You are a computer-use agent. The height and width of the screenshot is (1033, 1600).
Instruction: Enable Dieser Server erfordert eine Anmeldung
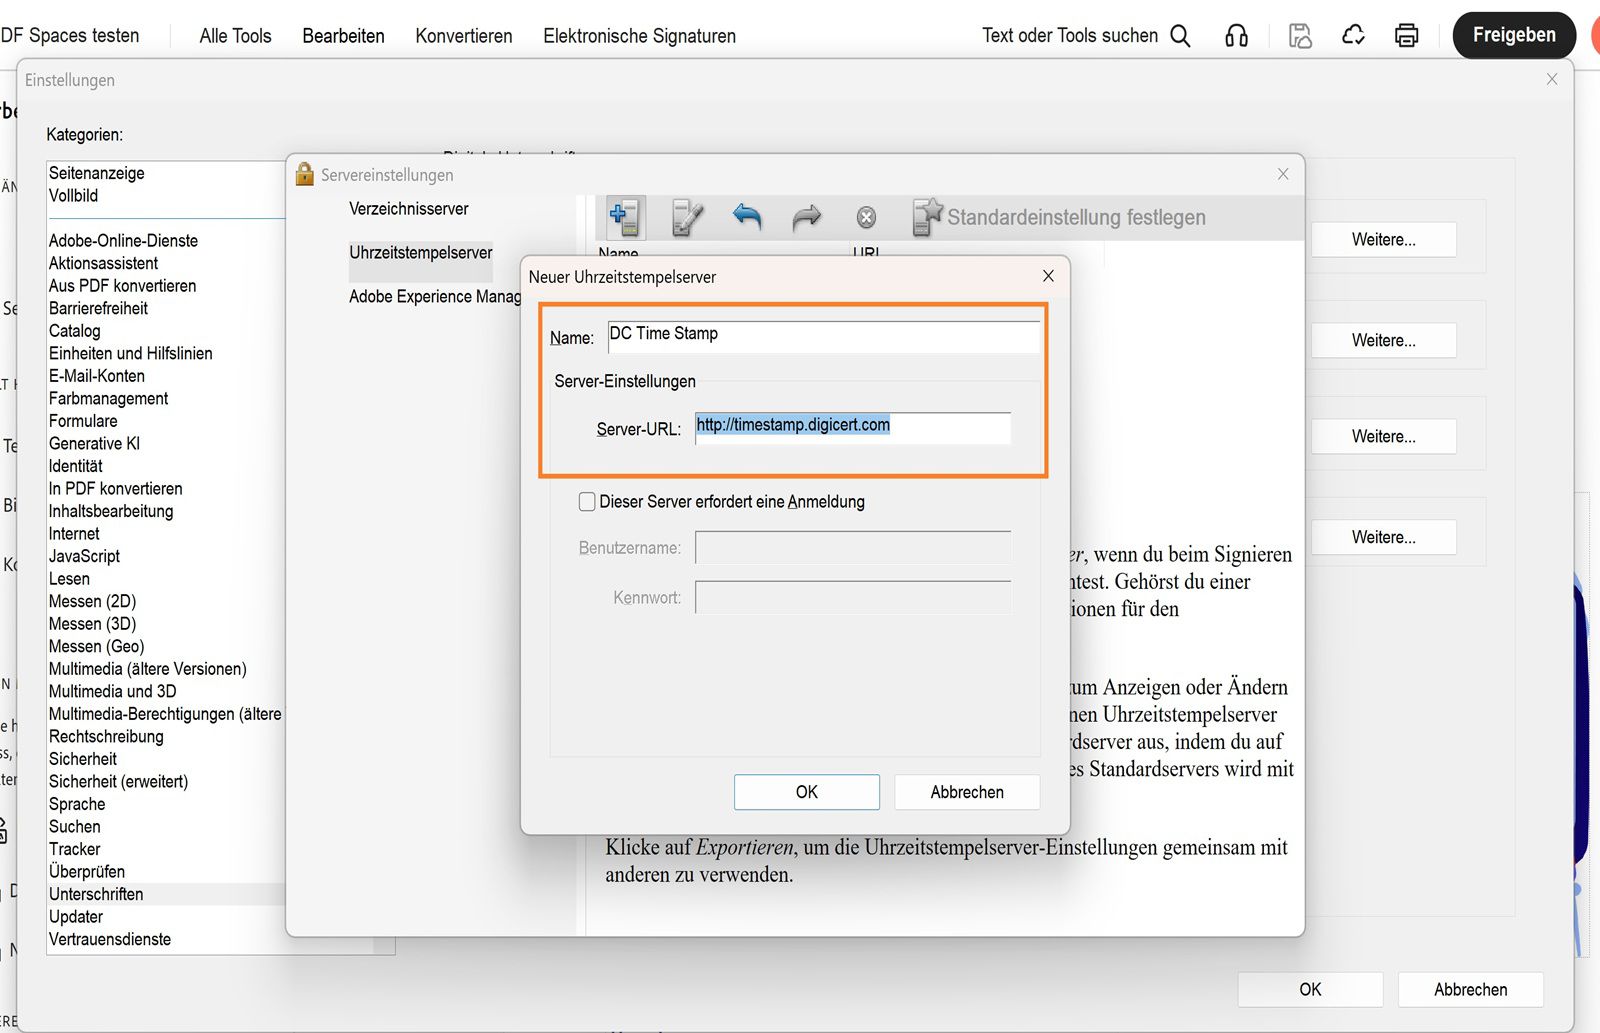click(587, 501)
